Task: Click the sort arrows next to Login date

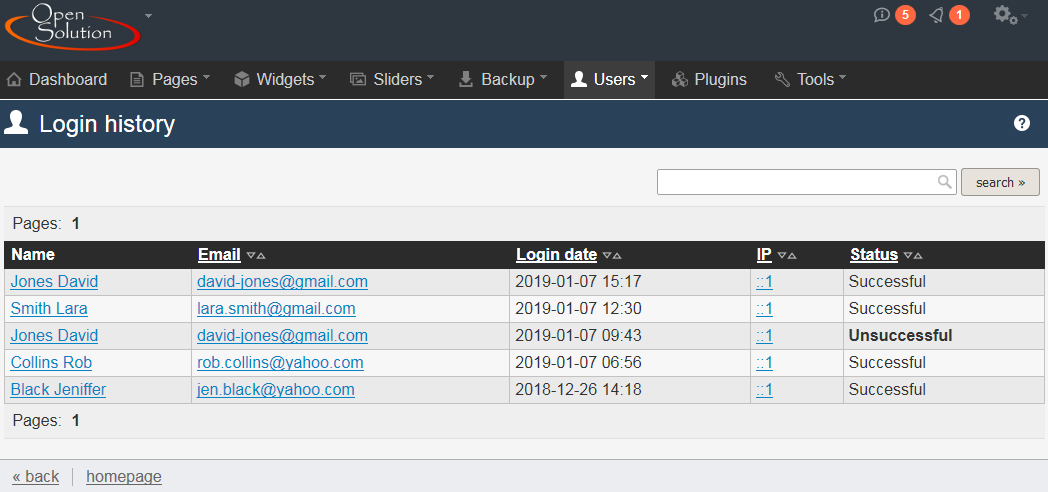Action: click(x=612, y=255)
